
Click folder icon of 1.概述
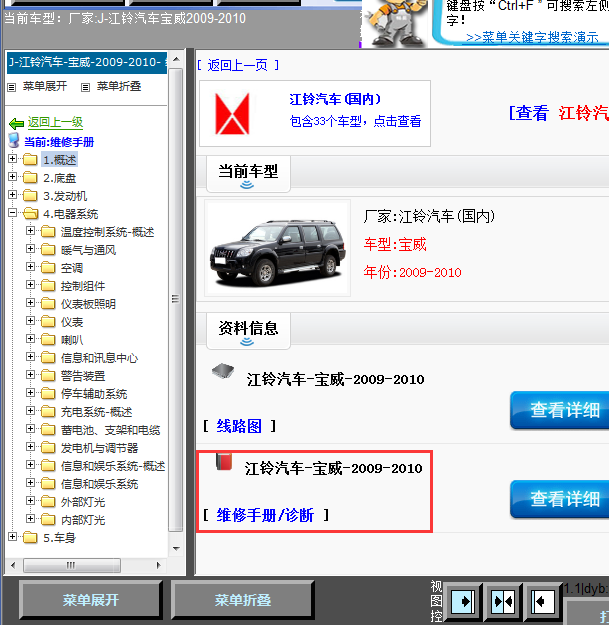click(x=30, y=159)
